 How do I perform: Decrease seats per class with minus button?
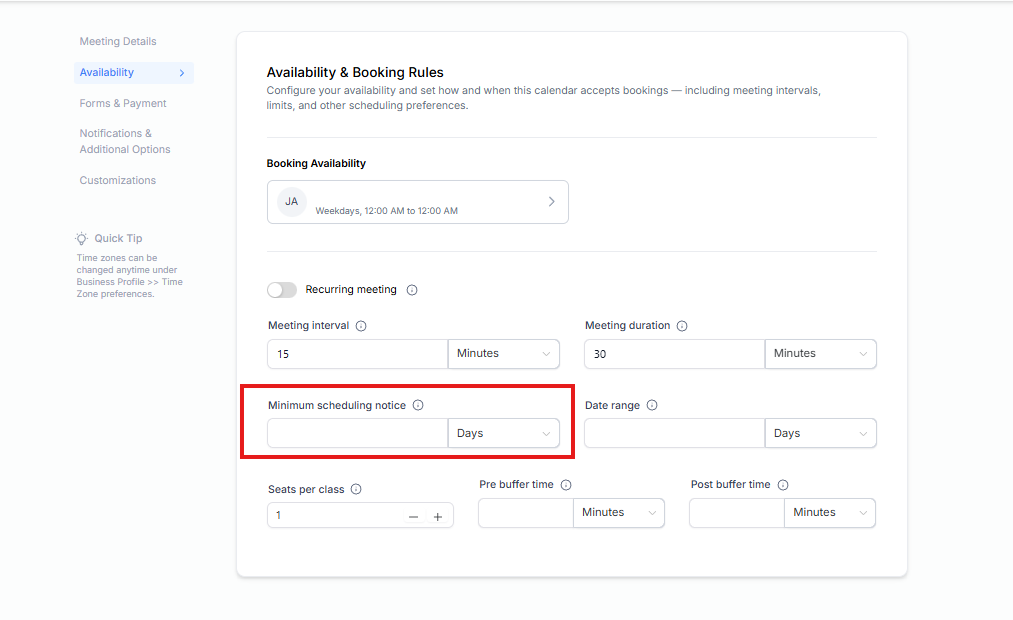pos(413,517)
